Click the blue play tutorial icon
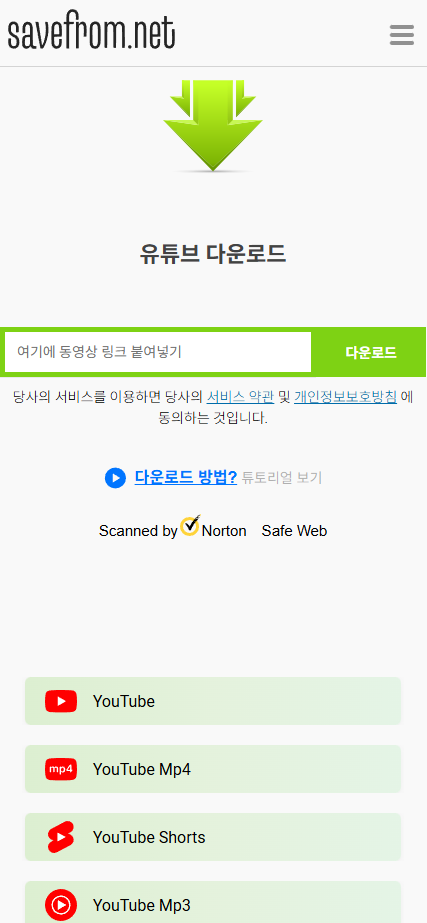Screen dimensions: 427x923 tap(115, 477)
